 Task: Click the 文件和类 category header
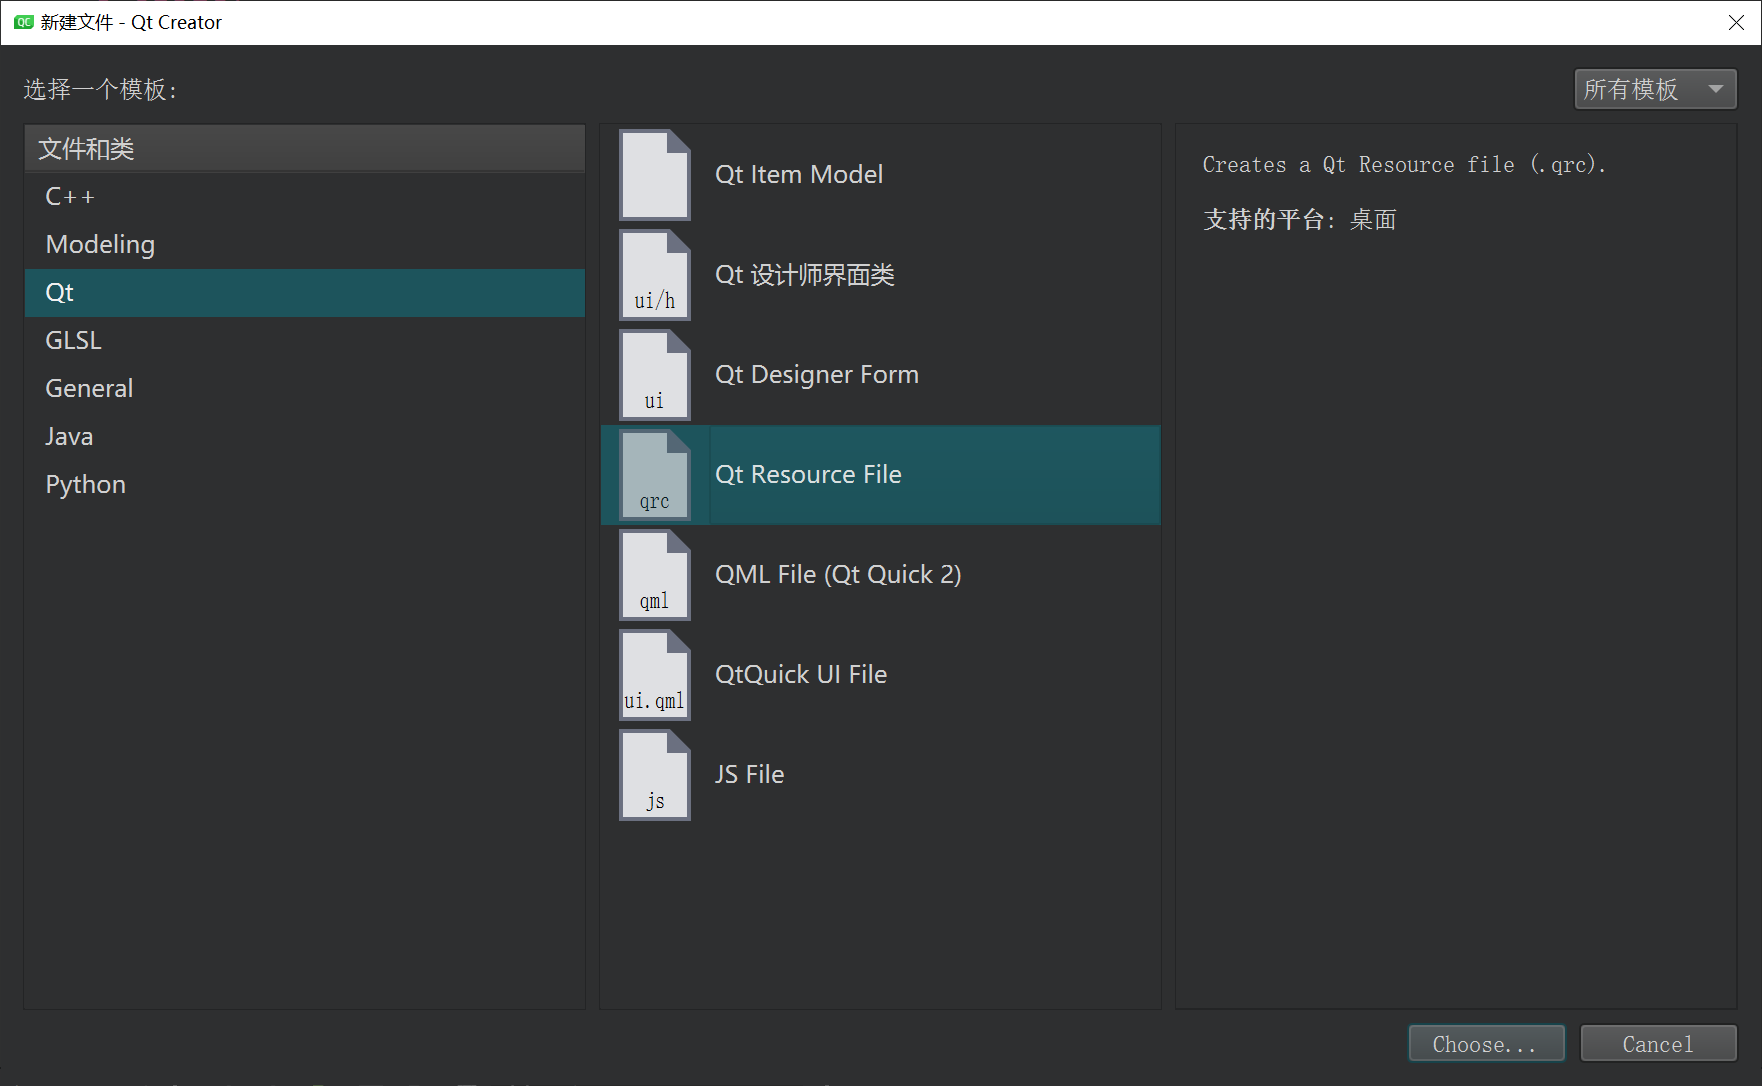tap(305, 149)
